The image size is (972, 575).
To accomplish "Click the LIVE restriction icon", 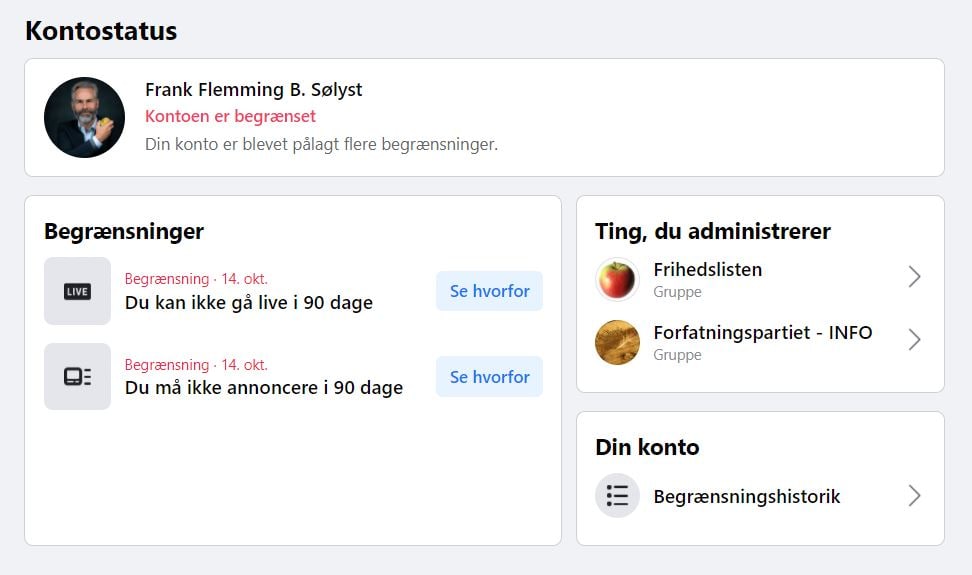I will pos(77,291).
